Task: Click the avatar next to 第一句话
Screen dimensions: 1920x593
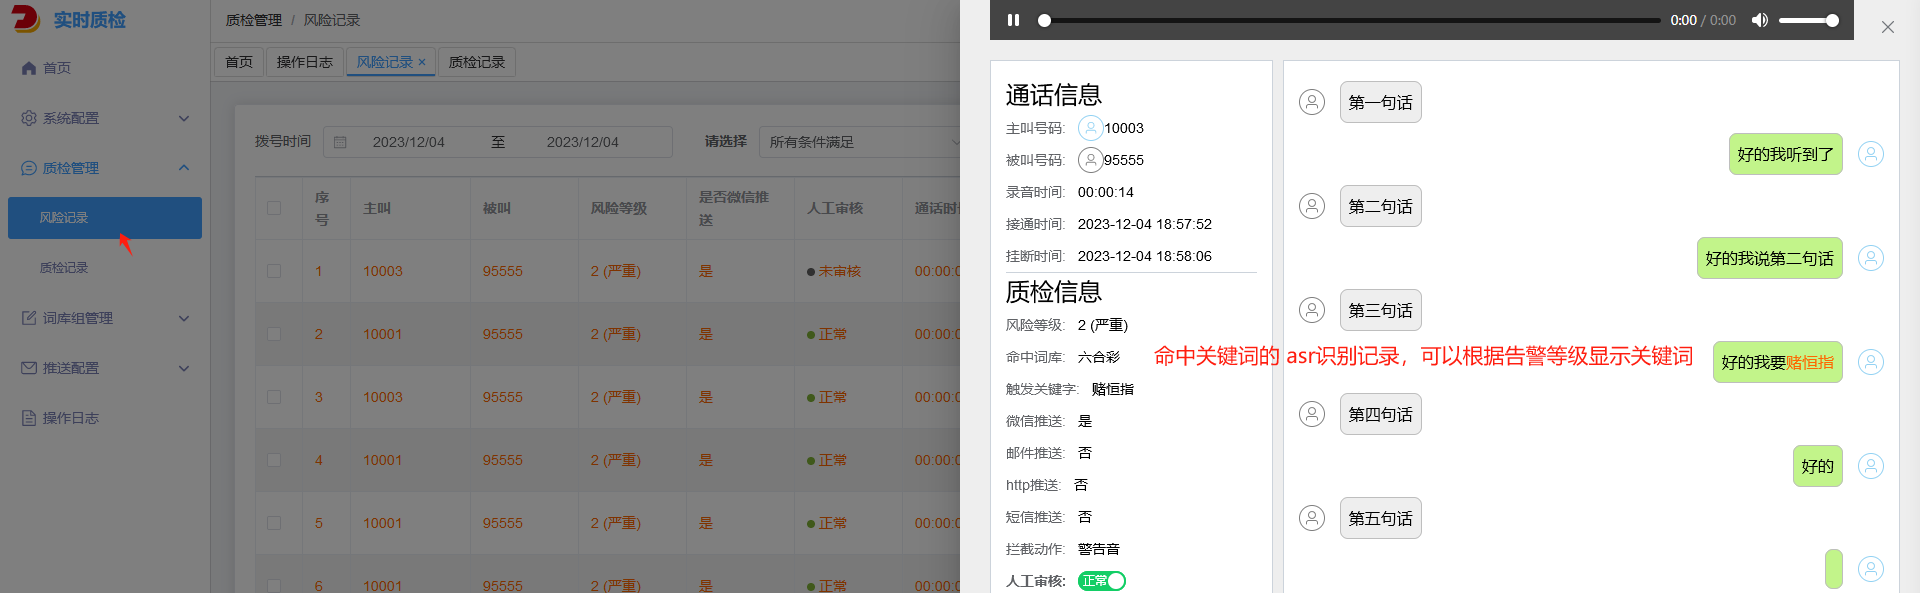Action: (1311, 102)
